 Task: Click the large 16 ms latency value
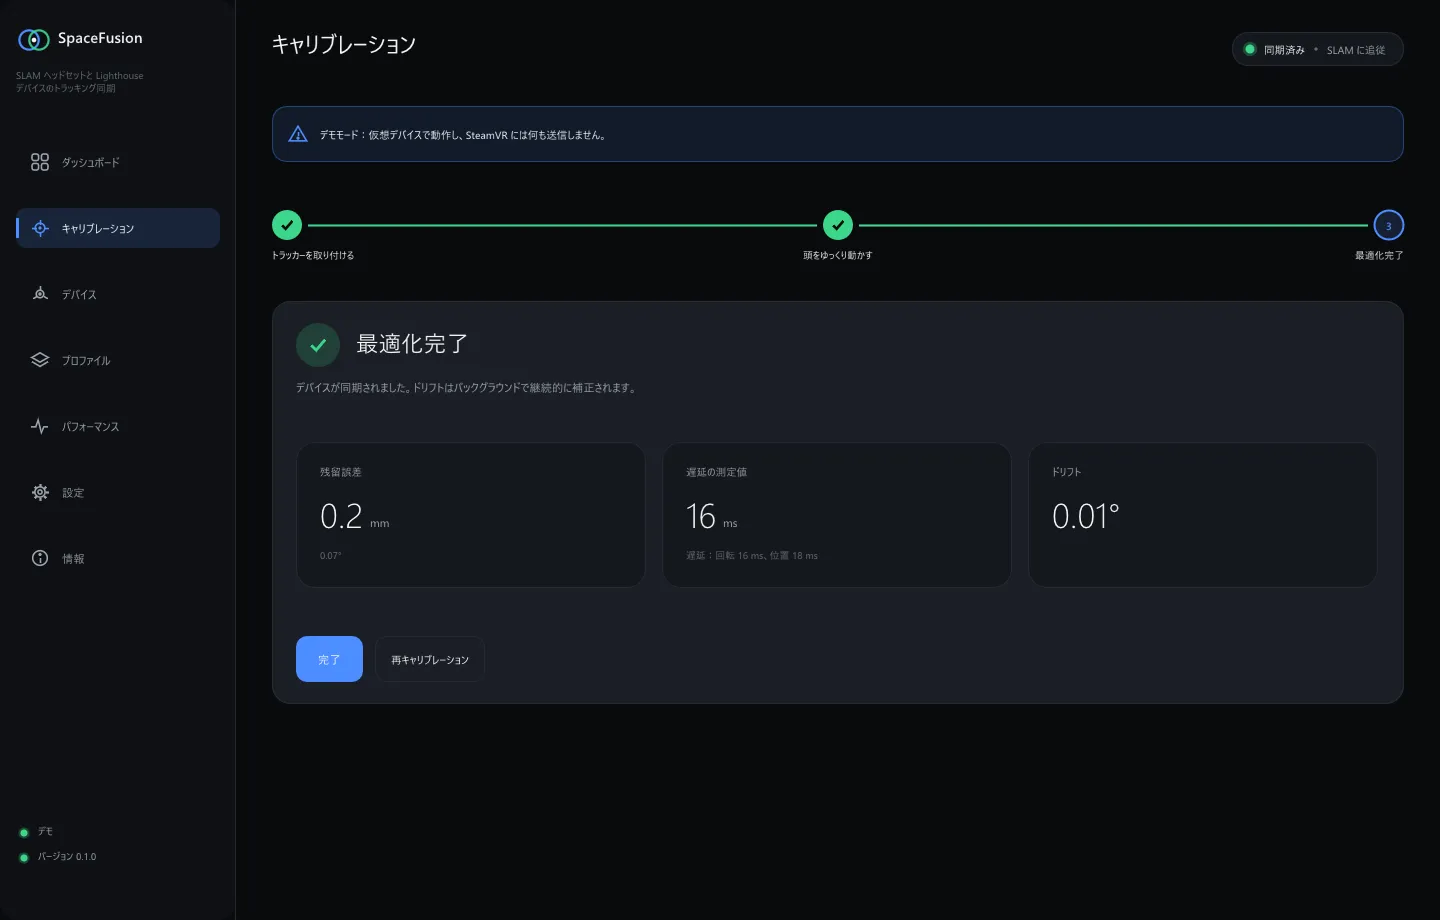coord(712,516)
